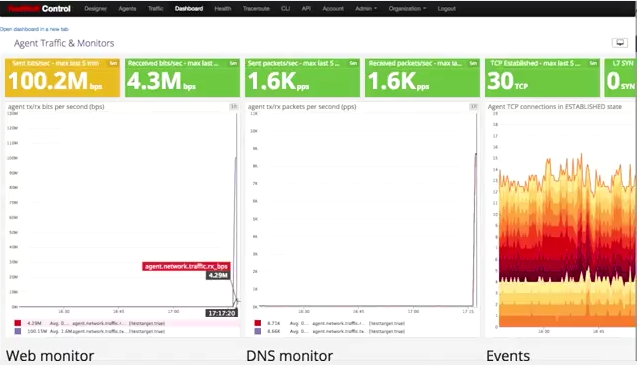Screen dimensions: 637x365
Task: Toggle the purple tx_bps legend series
Action: [17, 331]
